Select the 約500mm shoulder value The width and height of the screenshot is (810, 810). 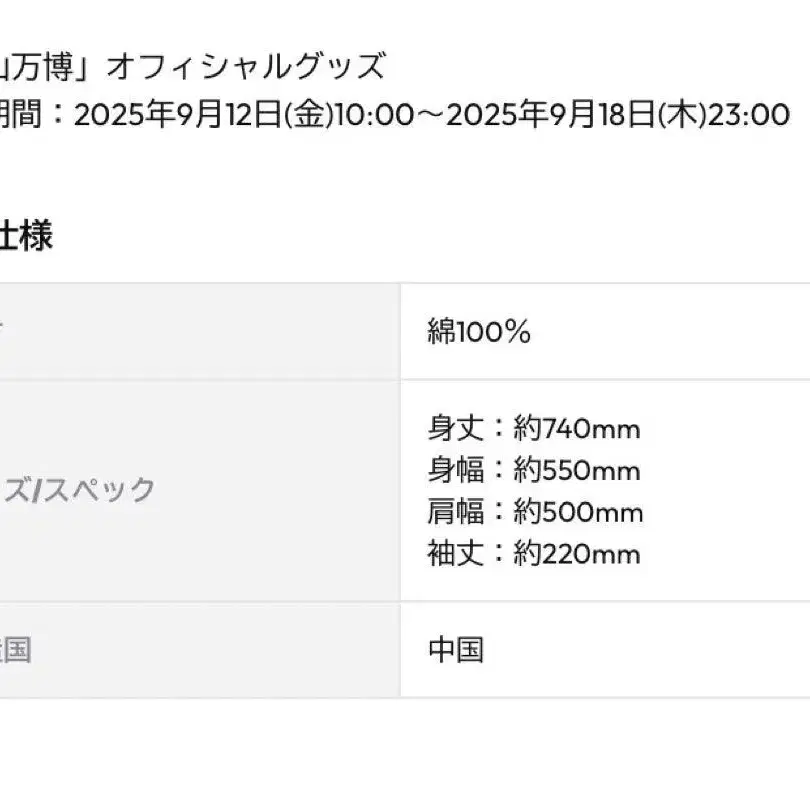(x=577, y=513)
